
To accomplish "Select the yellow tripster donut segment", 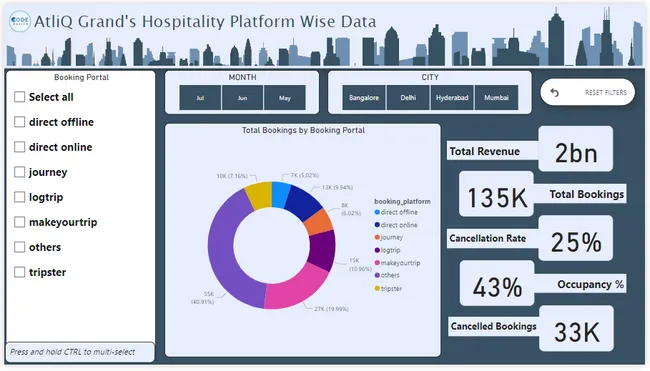I will pyautogui.click(x=259, y=195).
